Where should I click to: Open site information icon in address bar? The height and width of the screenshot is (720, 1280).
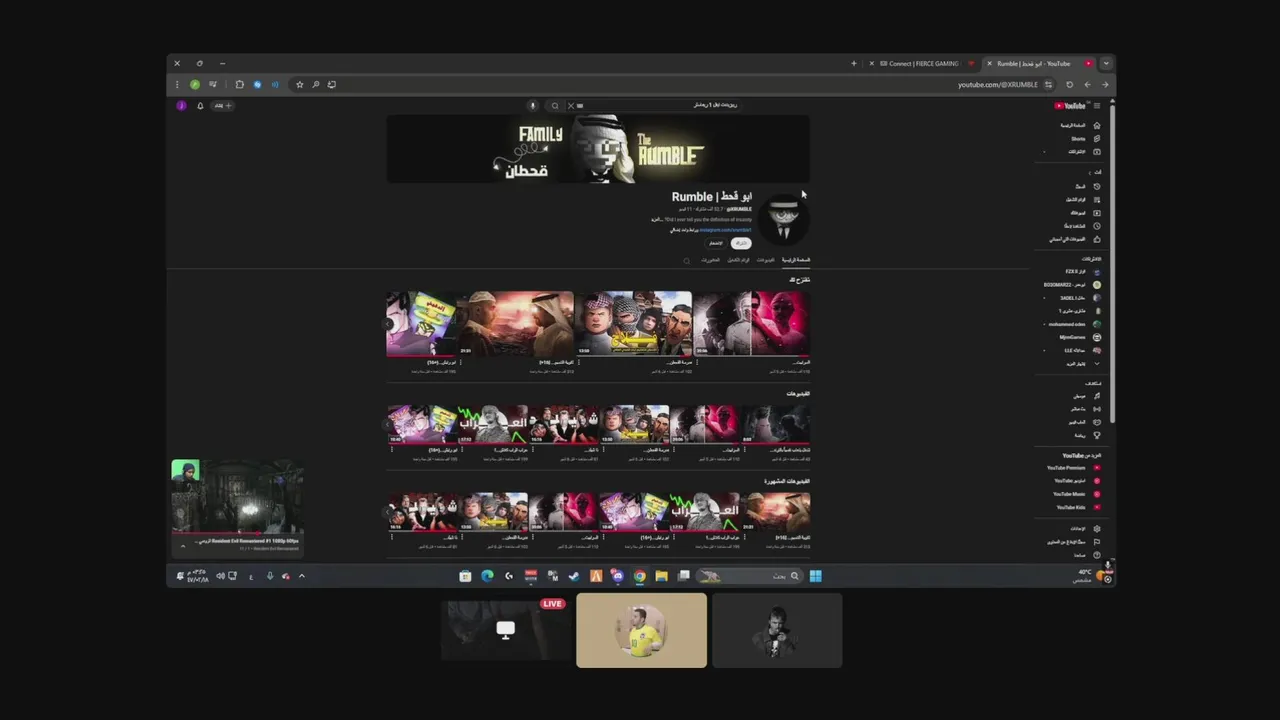pos(1048,84)
